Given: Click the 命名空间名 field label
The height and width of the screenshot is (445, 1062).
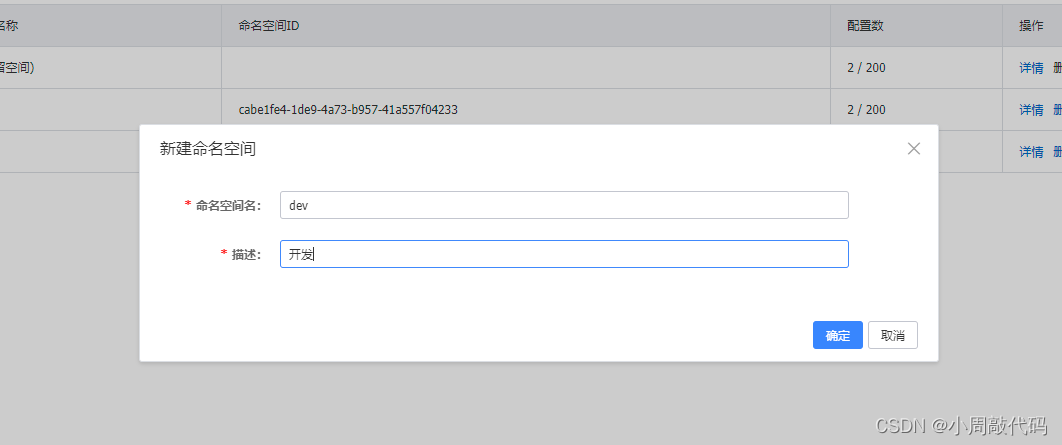Looking at the screenshot, I should [228, 205].
